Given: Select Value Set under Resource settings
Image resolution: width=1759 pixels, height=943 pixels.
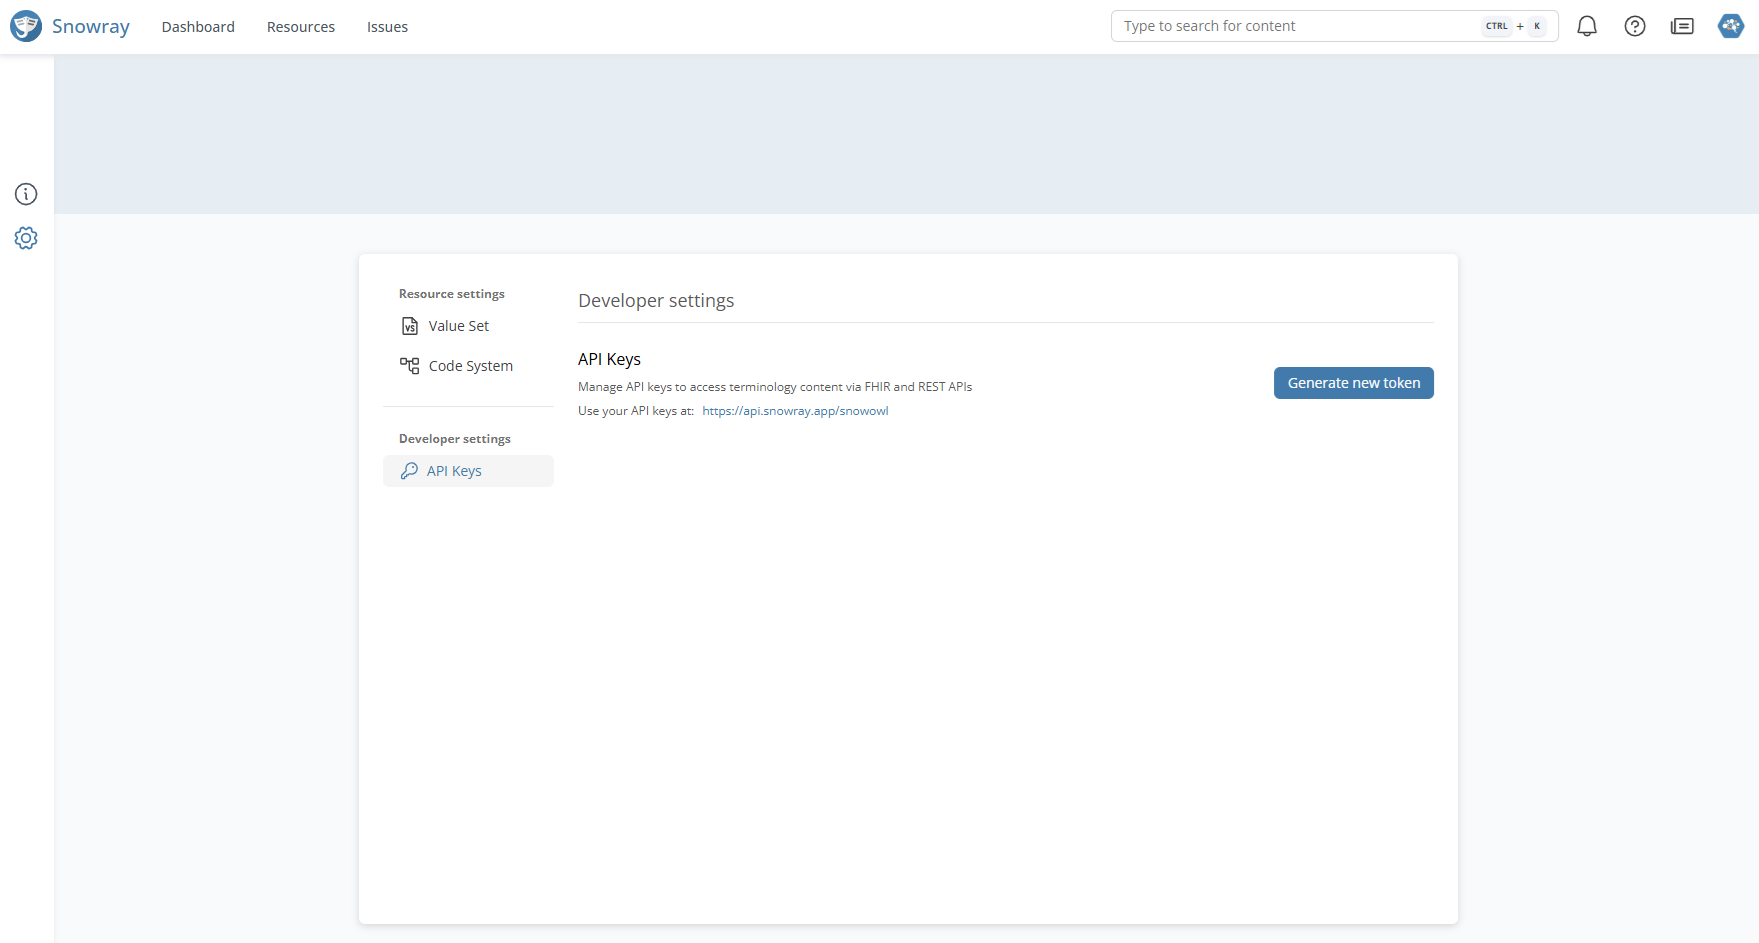Looking at the screenshot, I should click(459, 326).
